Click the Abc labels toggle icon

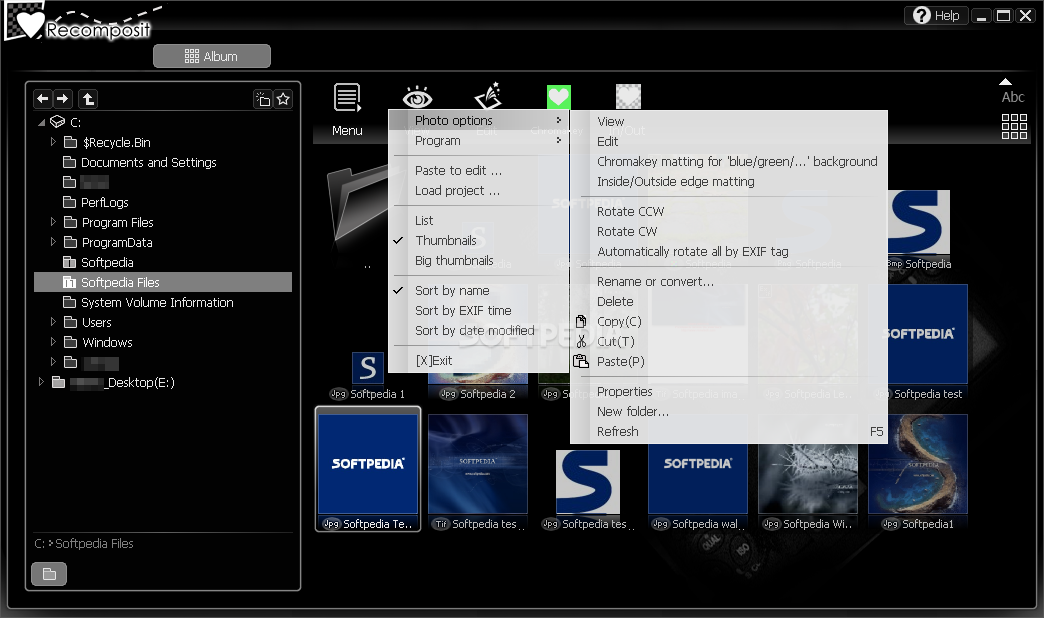pyautogui.click(x=1013, y=97)
